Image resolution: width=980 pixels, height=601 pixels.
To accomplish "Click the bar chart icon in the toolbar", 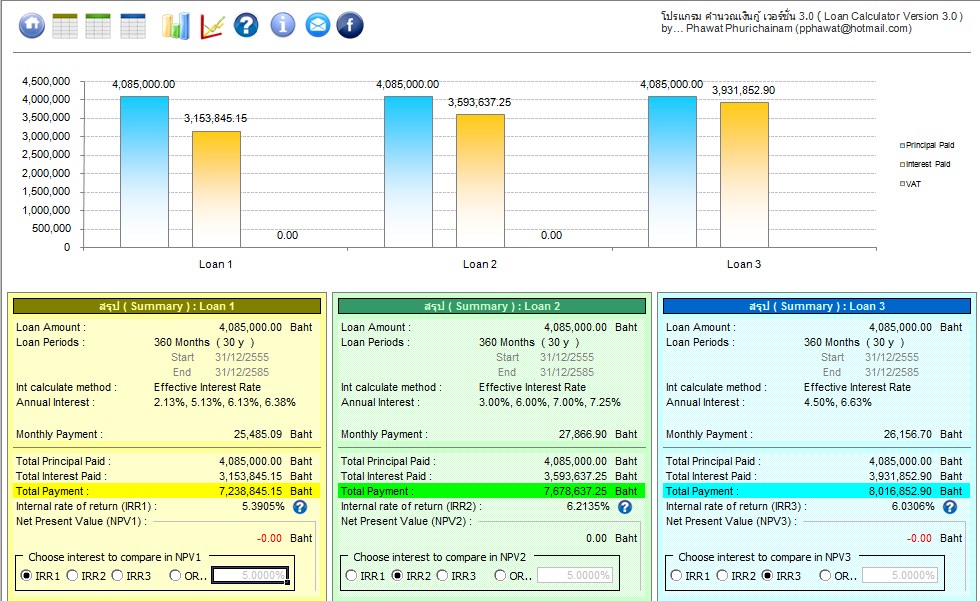I will click(x=176, y=26).
